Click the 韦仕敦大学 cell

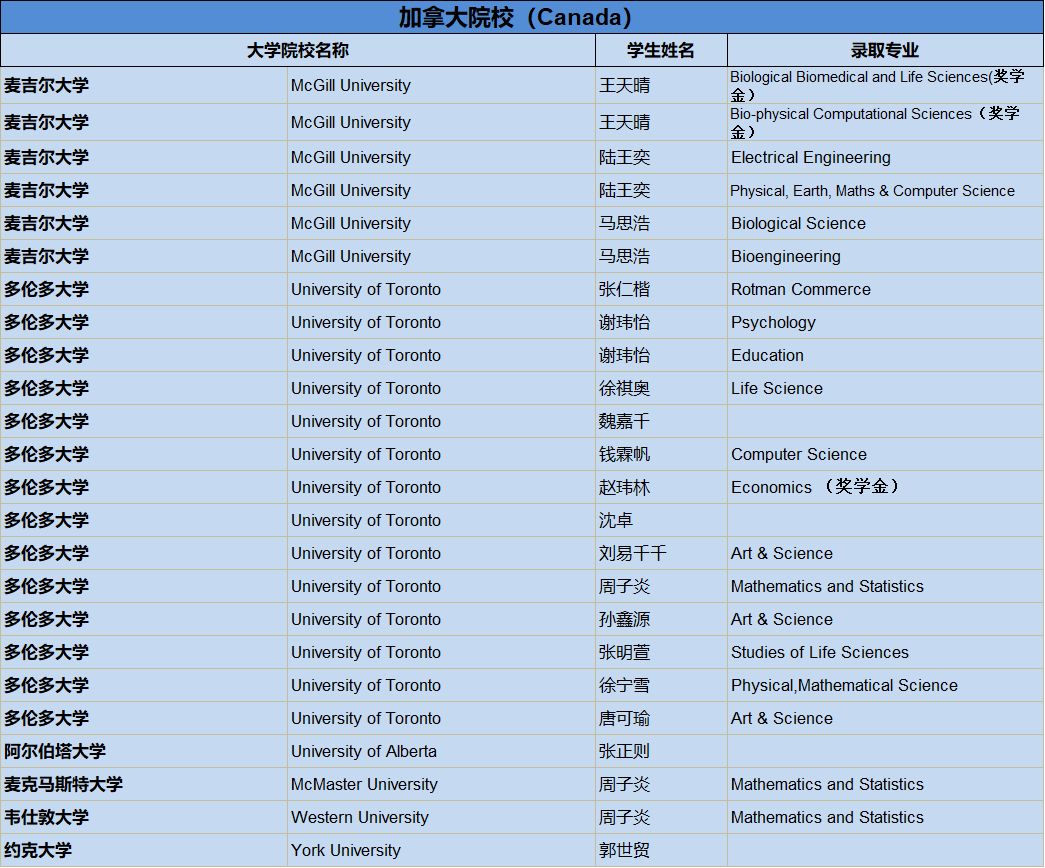(144, 817)
